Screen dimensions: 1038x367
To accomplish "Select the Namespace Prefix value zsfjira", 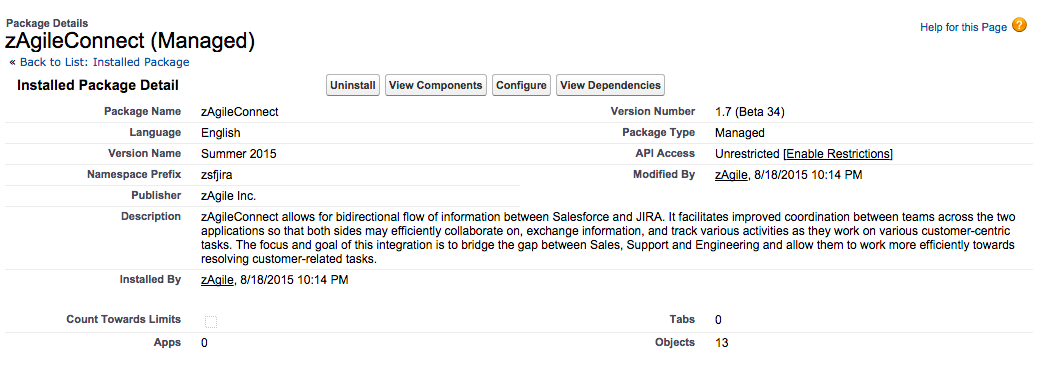I will [x=216, y=176].
